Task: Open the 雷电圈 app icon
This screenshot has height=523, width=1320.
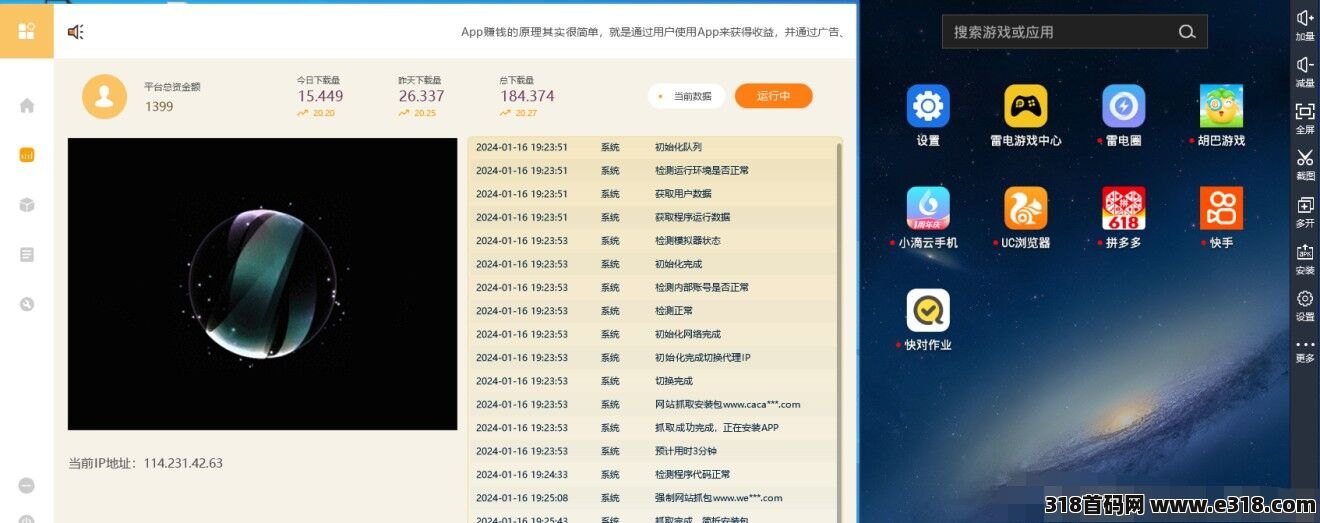Action: click(x=1123, y=116)
